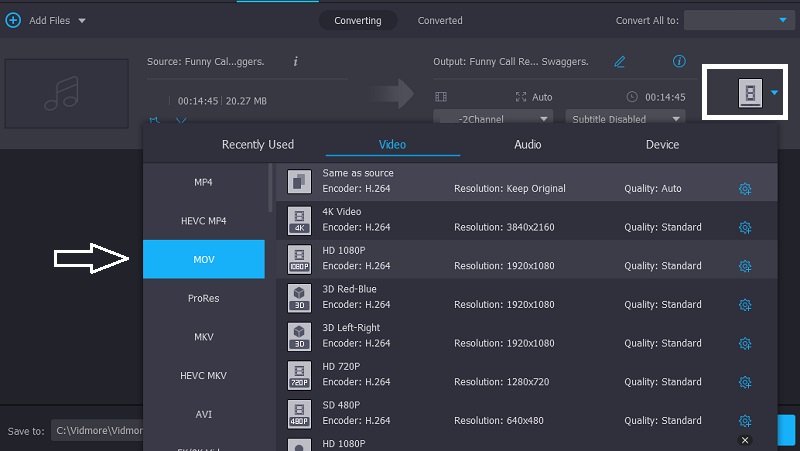Click gear icon for Same as source
The width and height of the screenshot is (800, 451).
[x=744, y=189]
